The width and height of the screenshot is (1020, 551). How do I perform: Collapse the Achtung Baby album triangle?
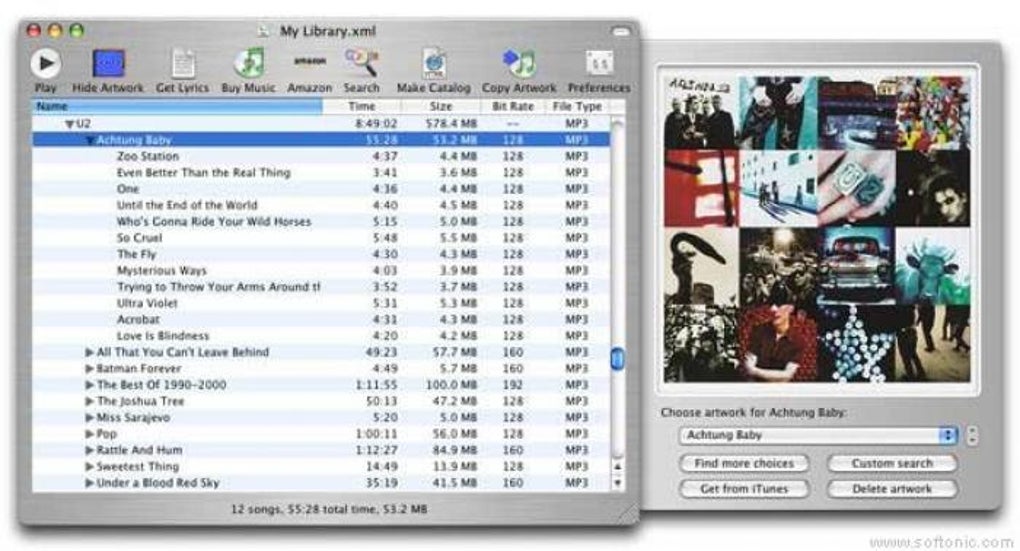coord(90,141)
